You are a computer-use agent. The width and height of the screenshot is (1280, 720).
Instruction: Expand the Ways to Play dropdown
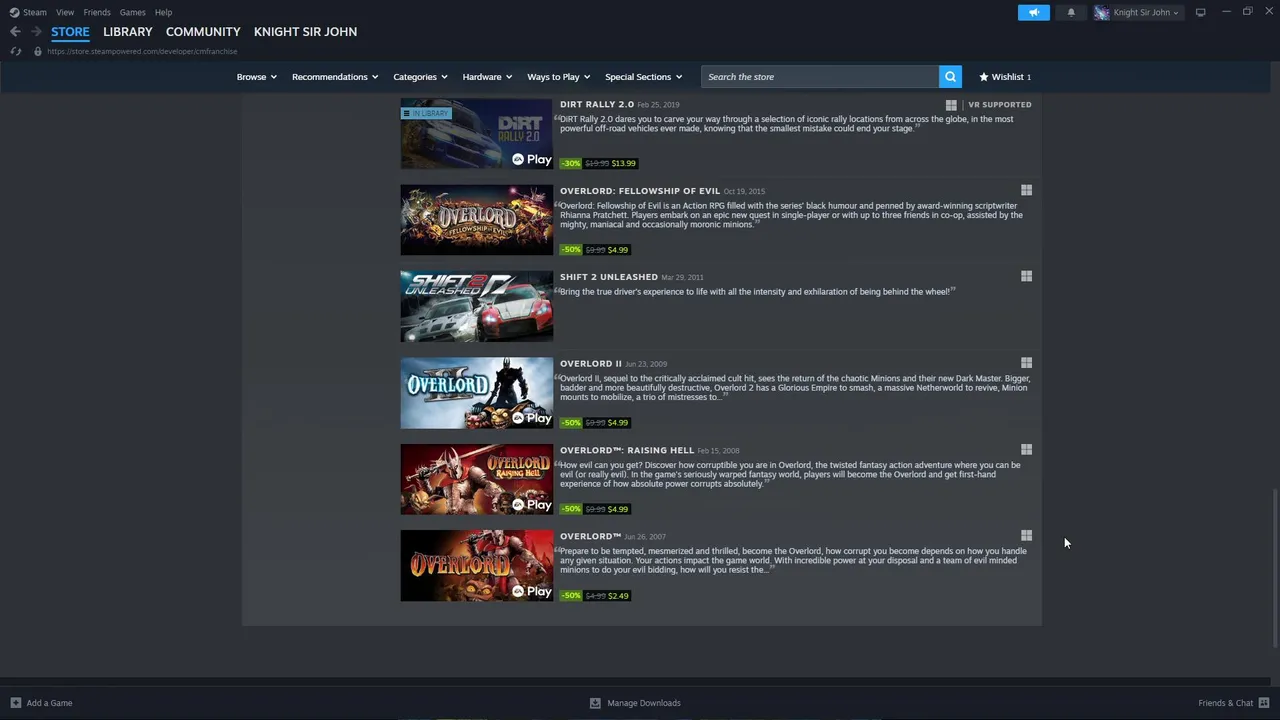(x=558, y=77)
